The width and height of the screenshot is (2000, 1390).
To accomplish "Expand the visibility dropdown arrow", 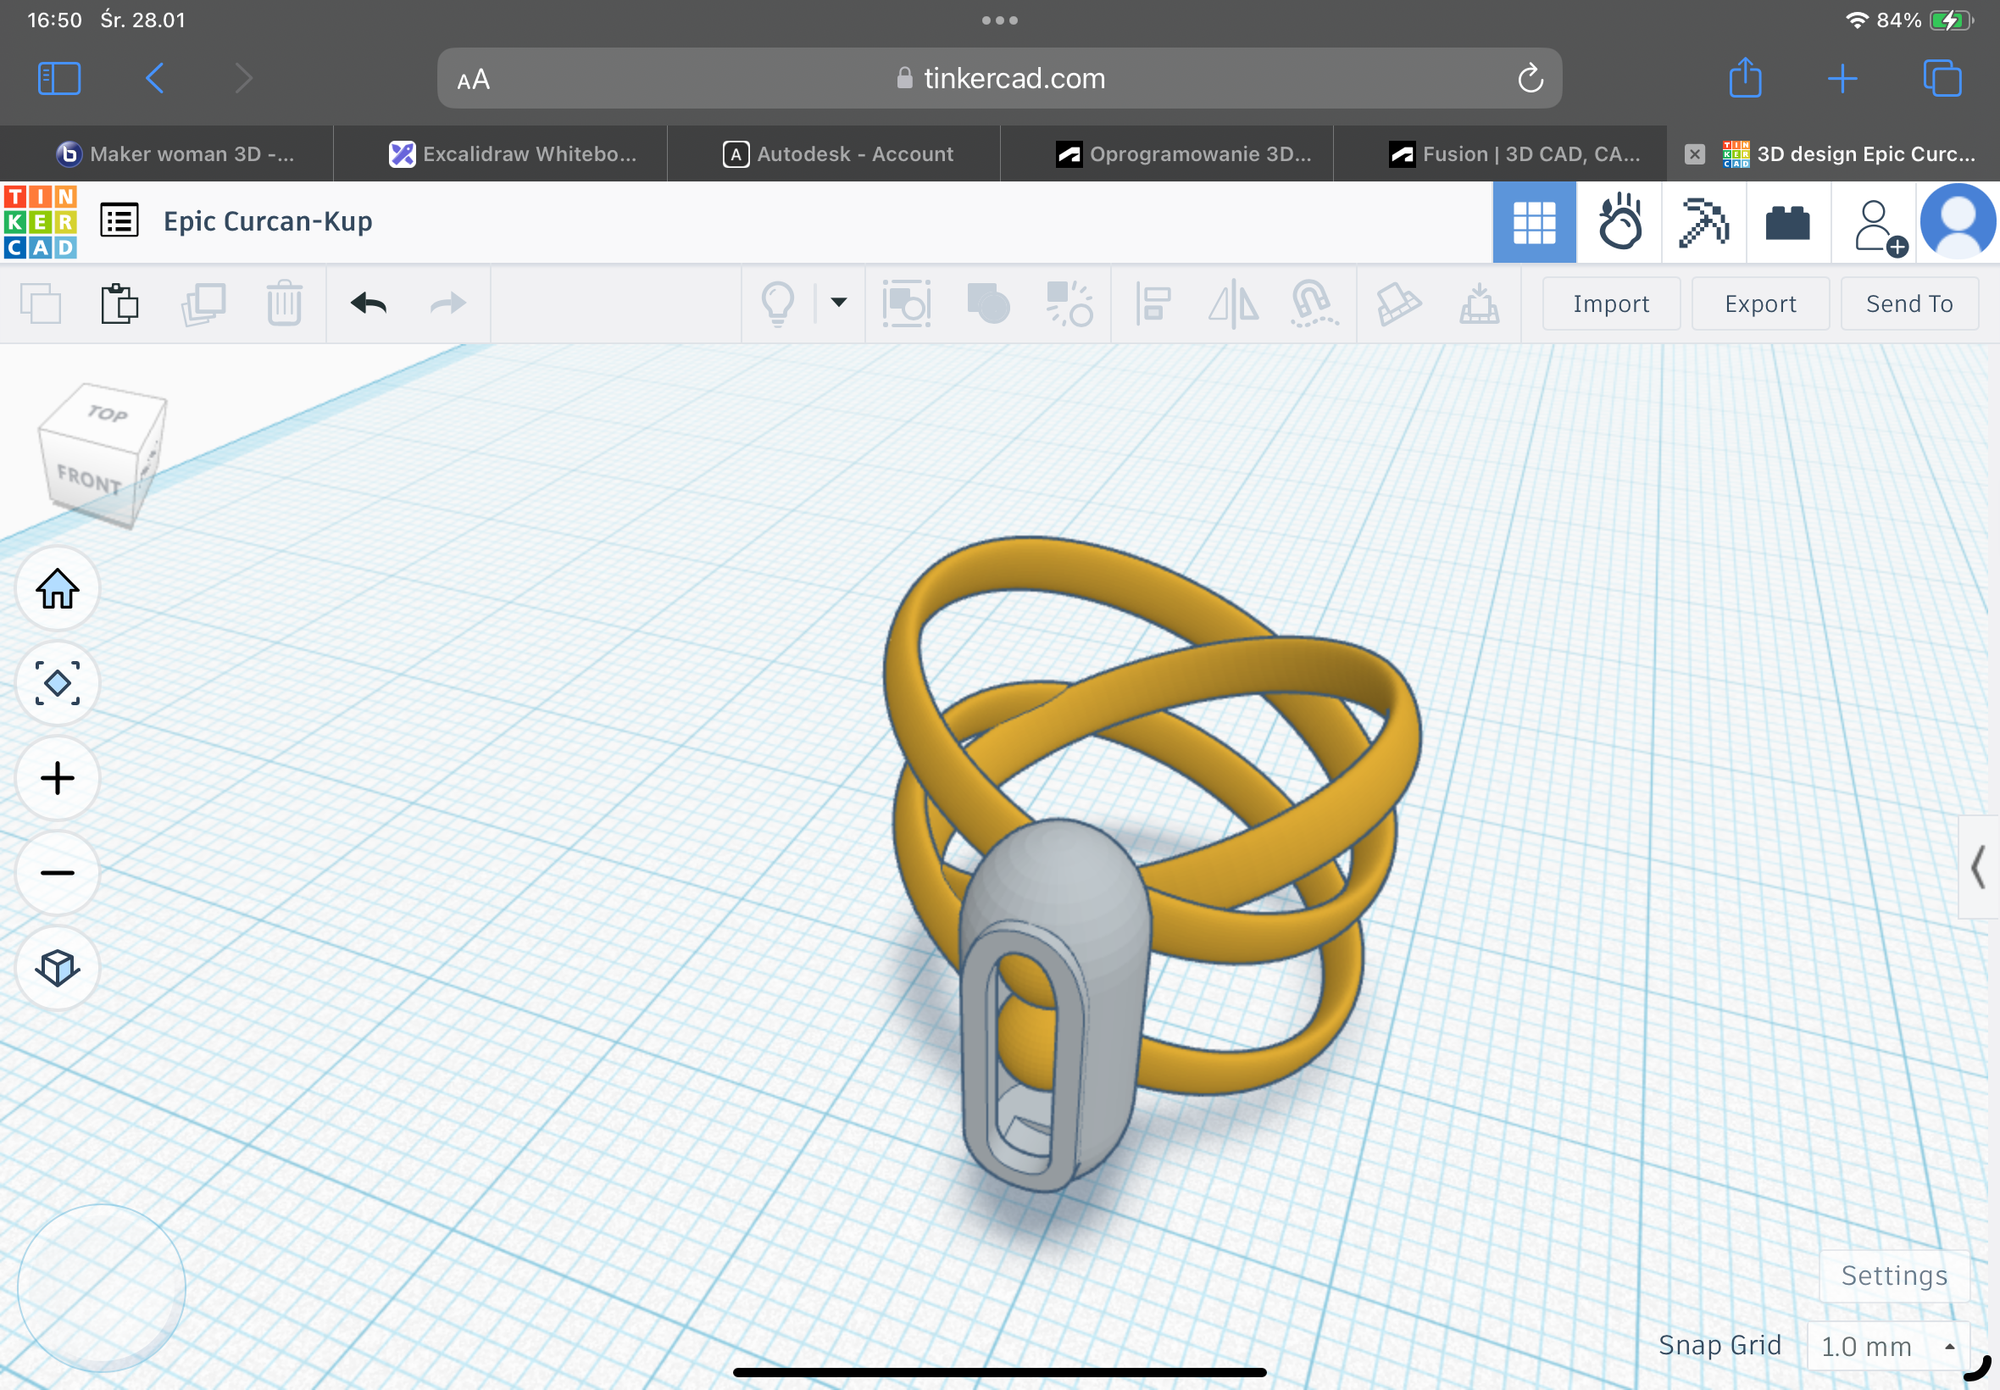I will point(839,302).
